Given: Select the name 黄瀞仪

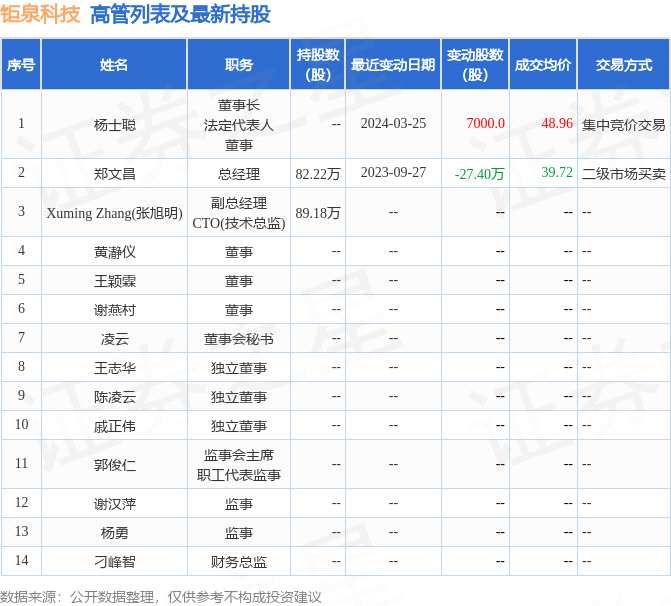Looking at the screenshot, I should point(114,252).
